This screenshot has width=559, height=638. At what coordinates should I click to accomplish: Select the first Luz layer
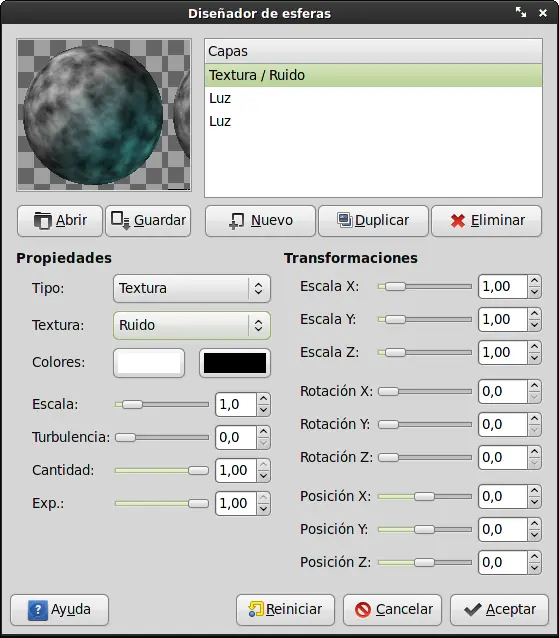(x=373, y=98)
